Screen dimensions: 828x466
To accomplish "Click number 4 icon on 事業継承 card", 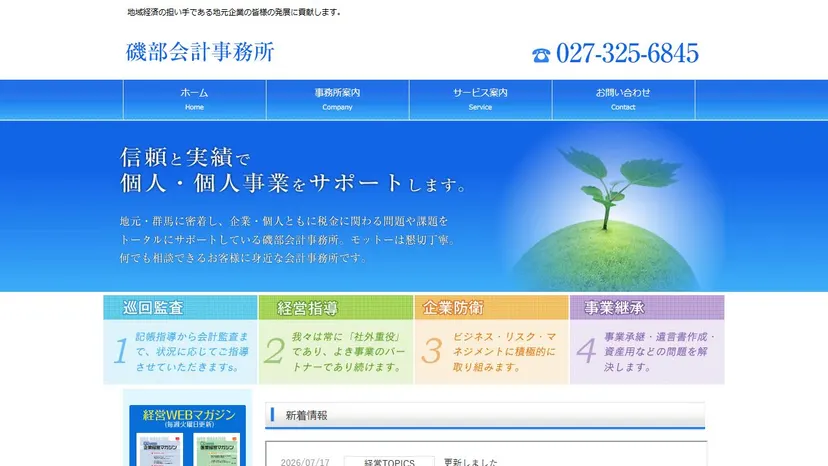I will pos(586,351).
